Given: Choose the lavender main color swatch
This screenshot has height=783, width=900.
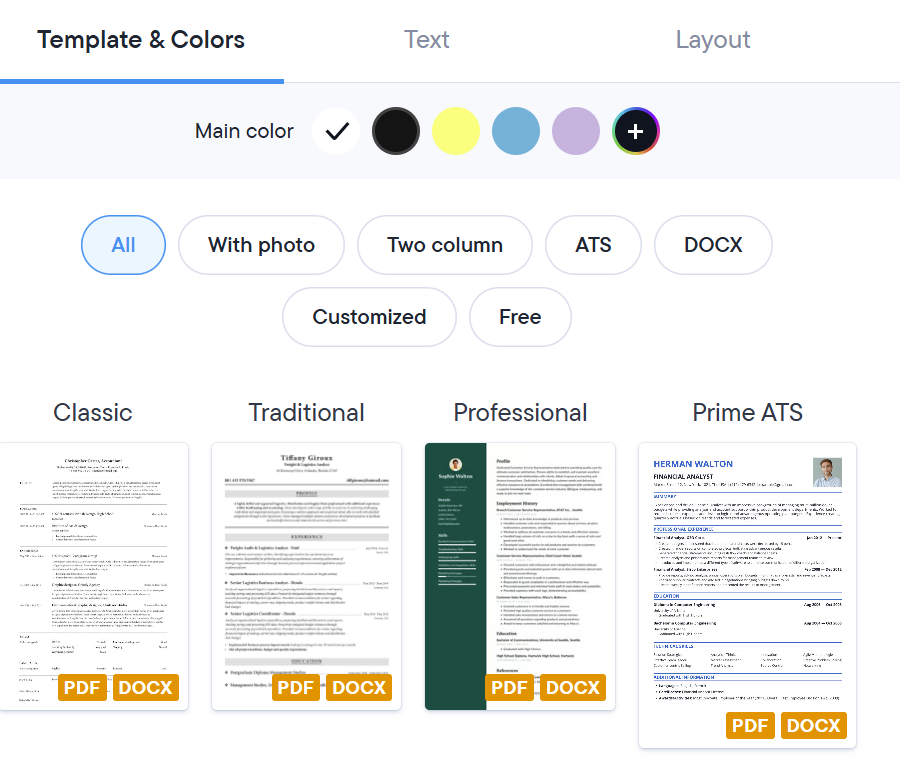Looking at the screenshot, I should pos(576,131).
